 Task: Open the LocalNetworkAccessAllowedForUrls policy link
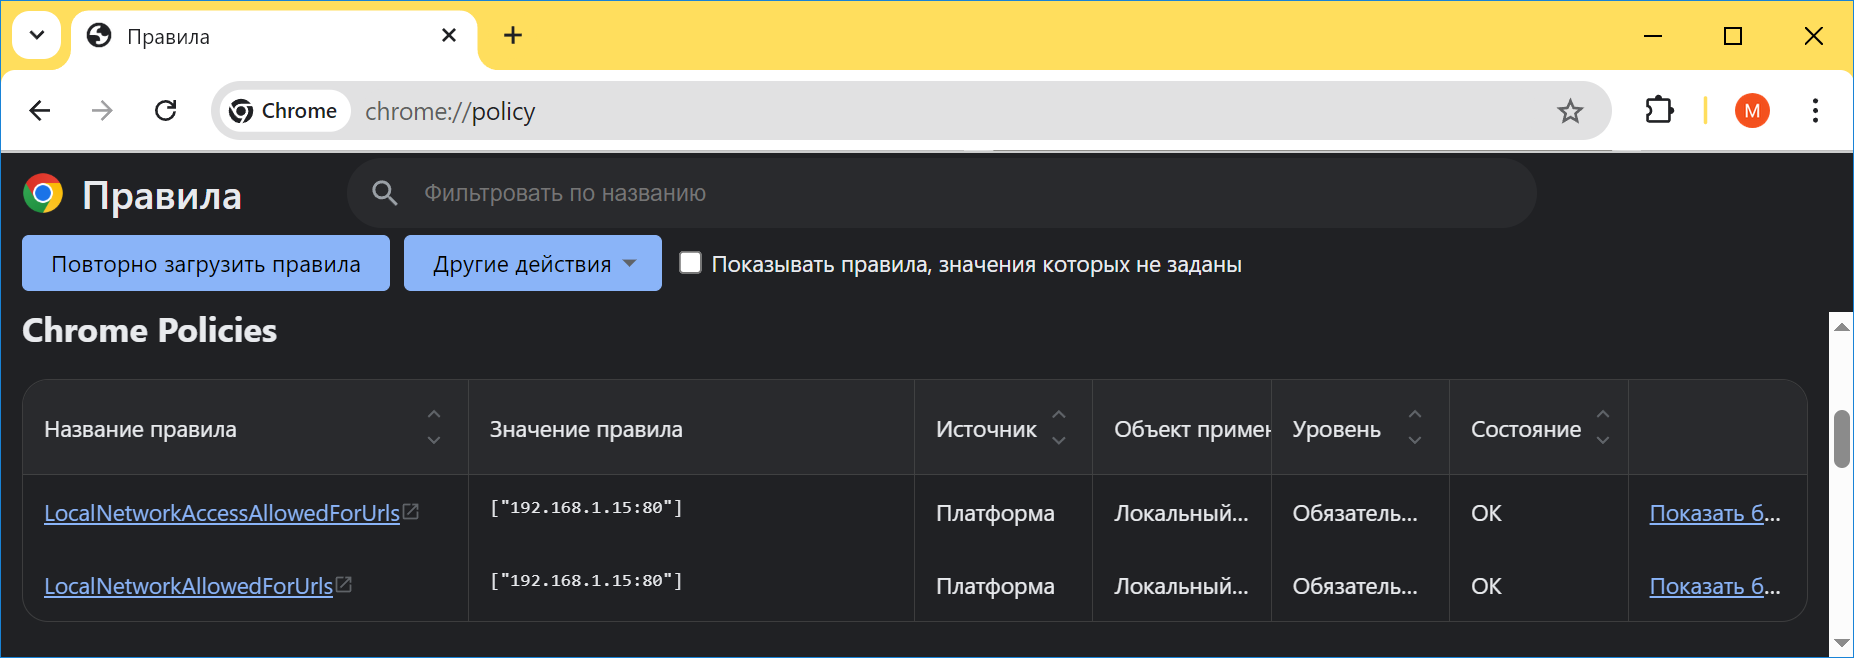pyautogui.click(x=221, y=513)
